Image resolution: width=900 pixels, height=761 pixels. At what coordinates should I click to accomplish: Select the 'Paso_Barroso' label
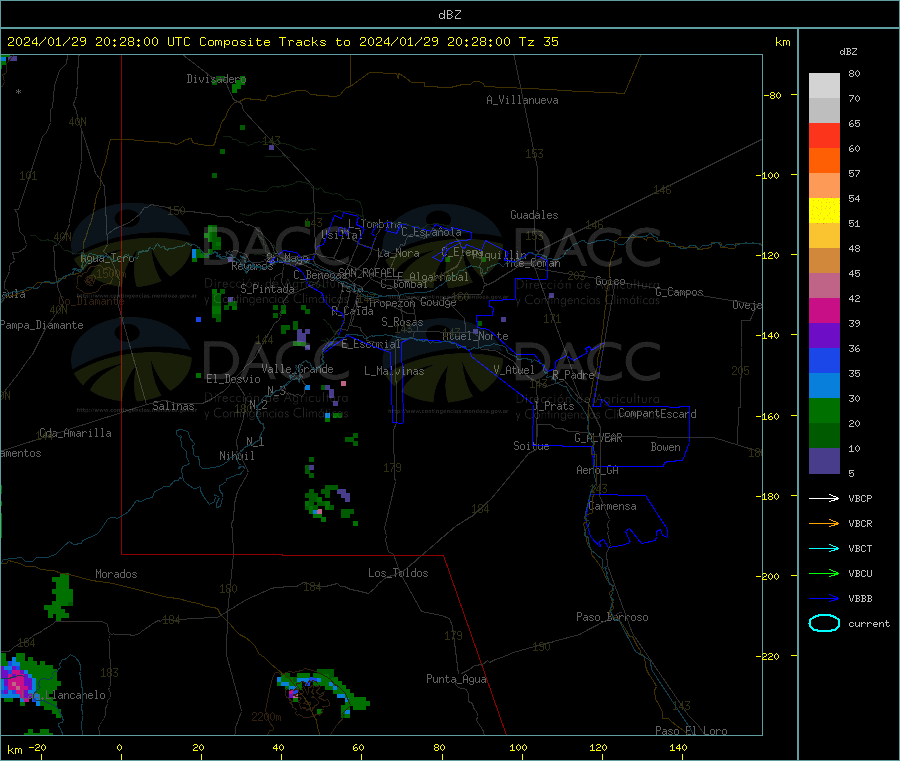point(612,618)
